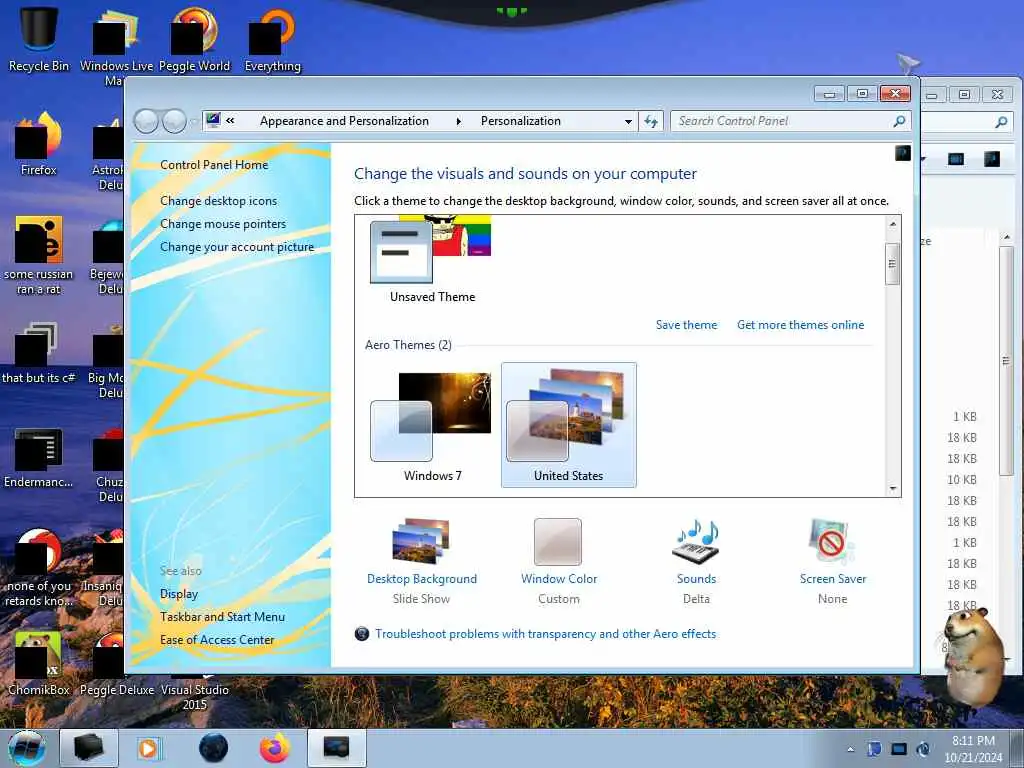The height and width of the screenshot is (768, 1024).
Task: Open the globe taskbar icon
Action: coord(214,748)
